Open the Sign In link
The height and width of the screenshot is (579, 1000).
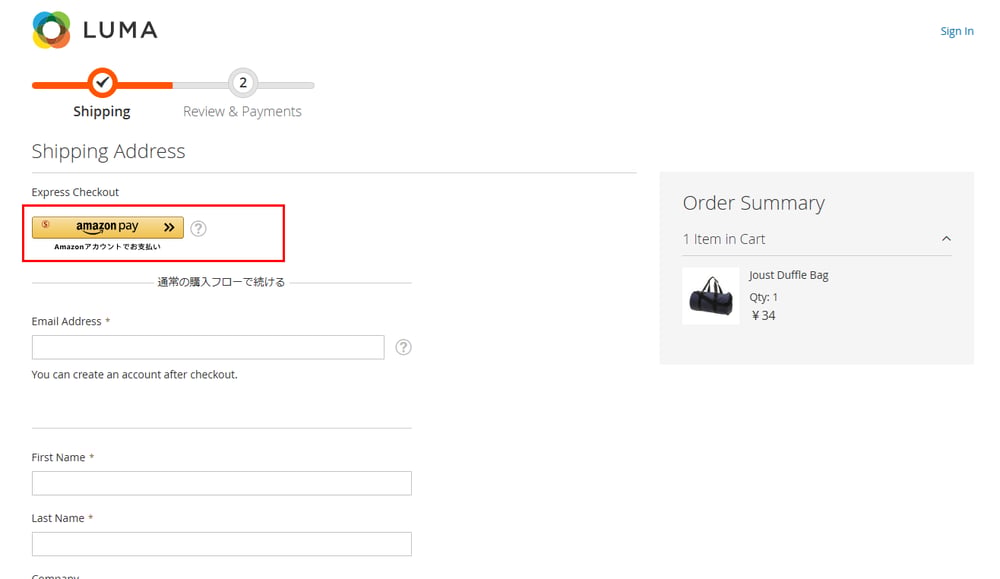click(957, 31)
